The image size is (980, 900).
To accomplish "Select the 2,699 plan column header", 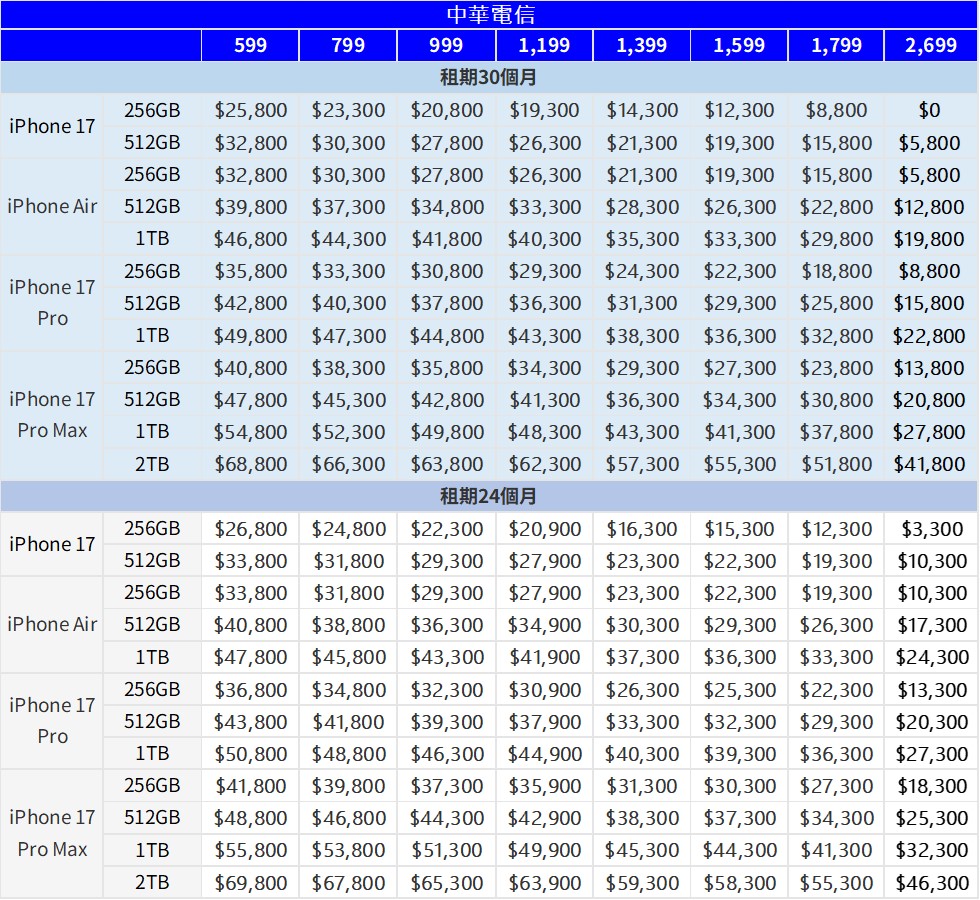I will tap(931, 45).
